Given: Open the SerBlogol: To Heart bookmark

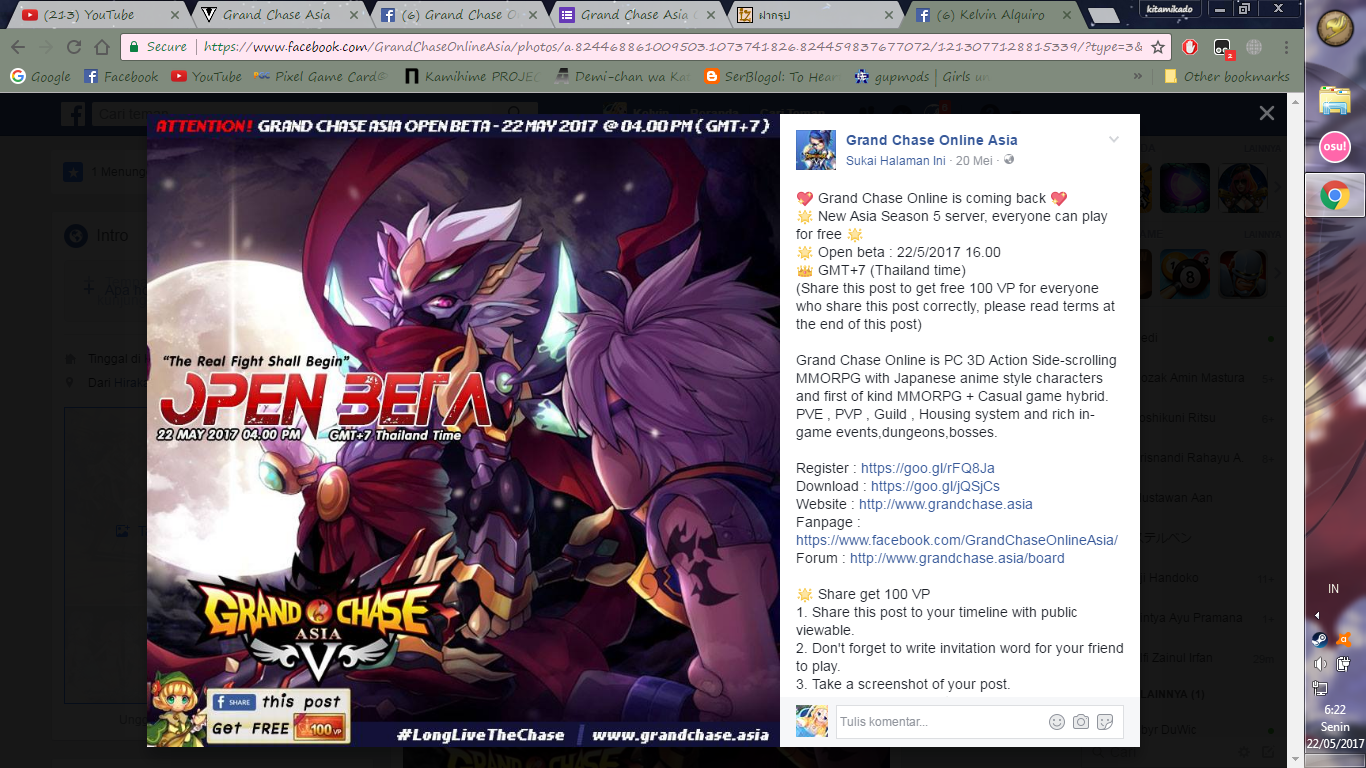Looking at the screenshot, I should pos(772,76).
